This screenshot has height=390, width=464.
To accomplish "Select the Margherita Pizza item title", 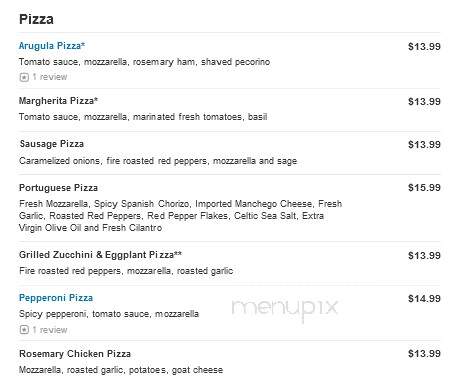I will 58,101.
